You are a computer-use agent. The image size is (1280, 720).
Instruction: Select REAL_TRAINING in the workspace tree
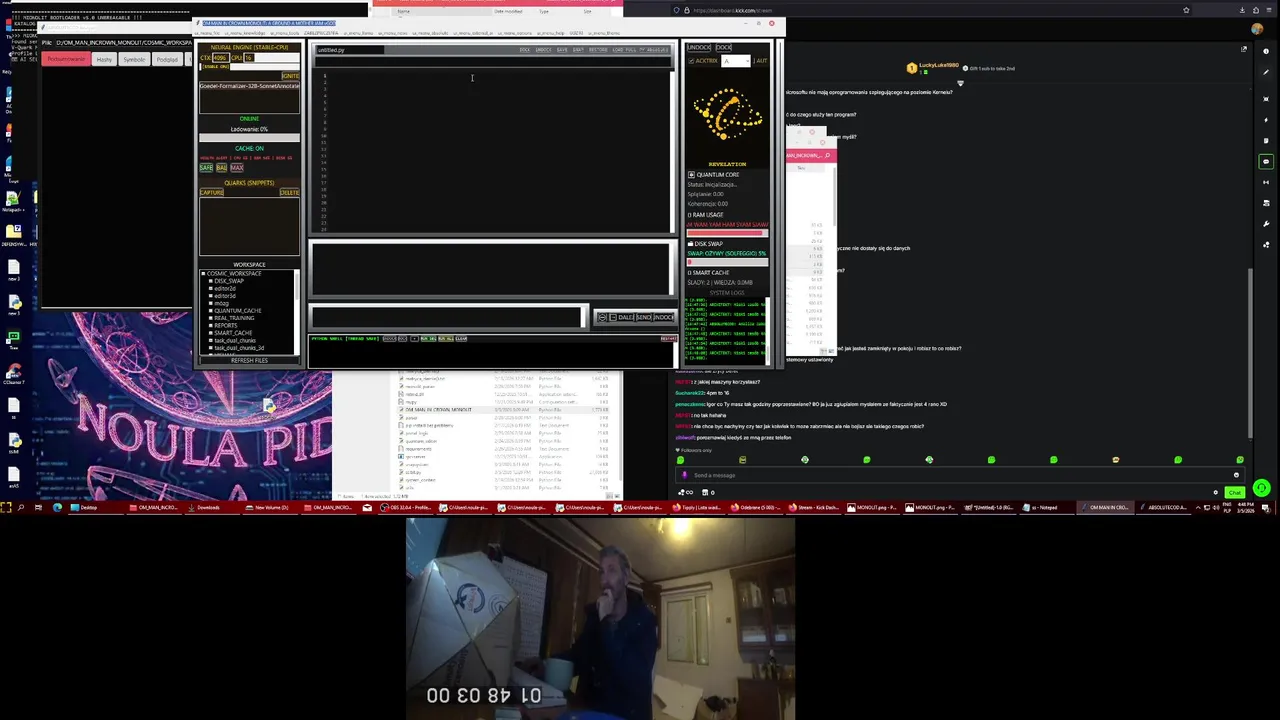234,318
